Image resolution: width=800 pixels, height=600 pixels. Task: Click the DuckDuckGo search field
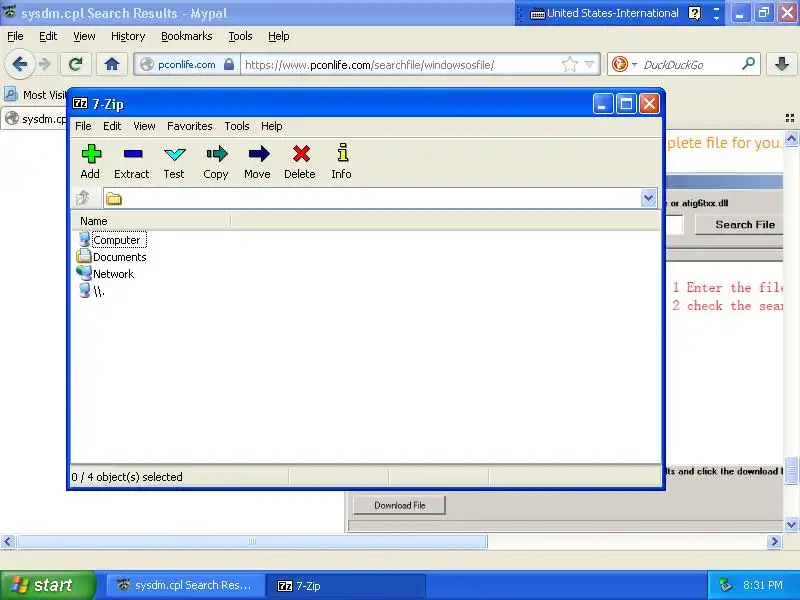point(690,65)
